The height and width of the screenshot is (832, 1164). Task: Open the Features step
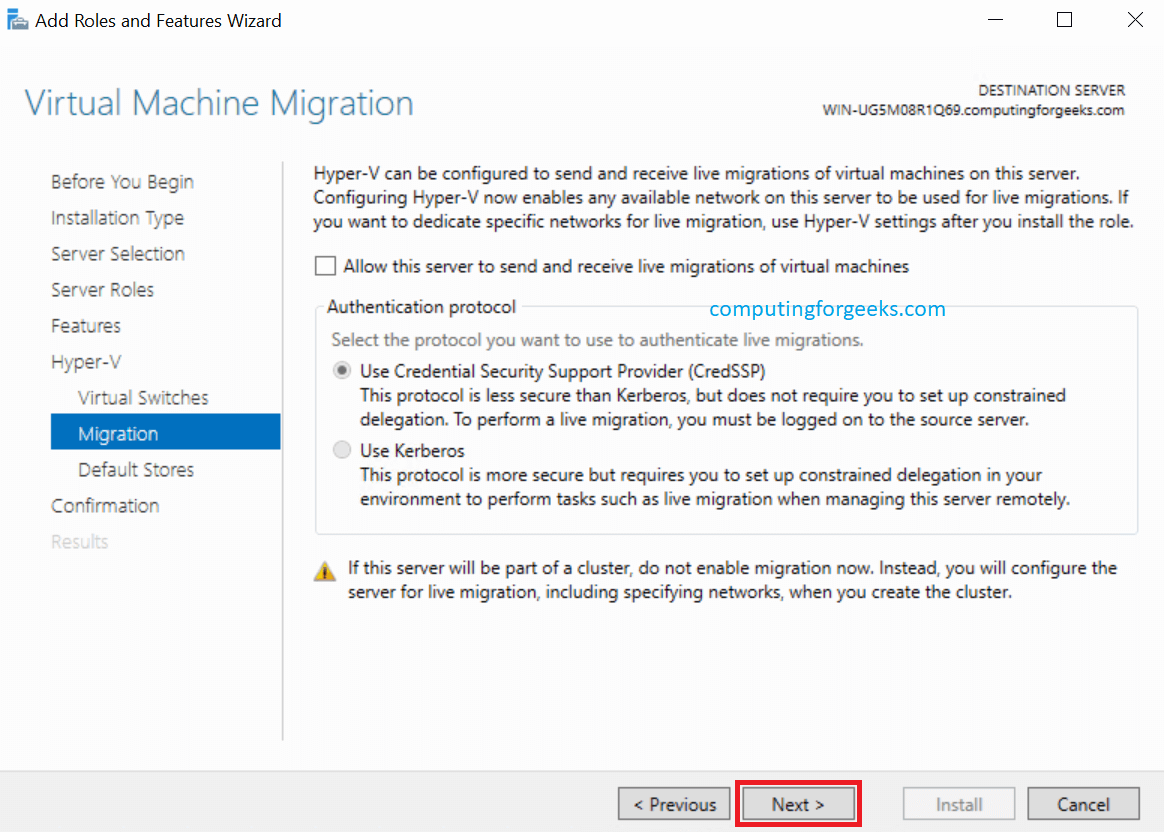(x=86, y=326)
